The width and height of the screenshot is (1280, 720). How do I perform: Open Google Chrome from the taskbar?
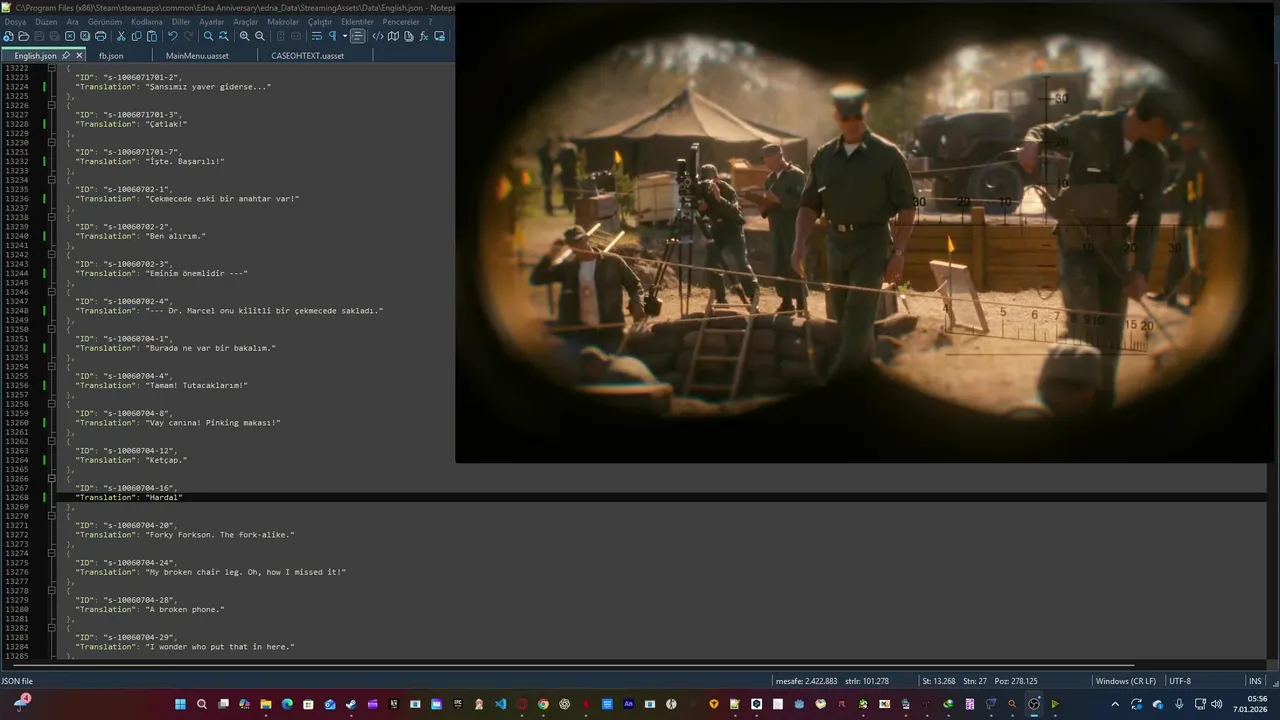(x=543, y=704)
